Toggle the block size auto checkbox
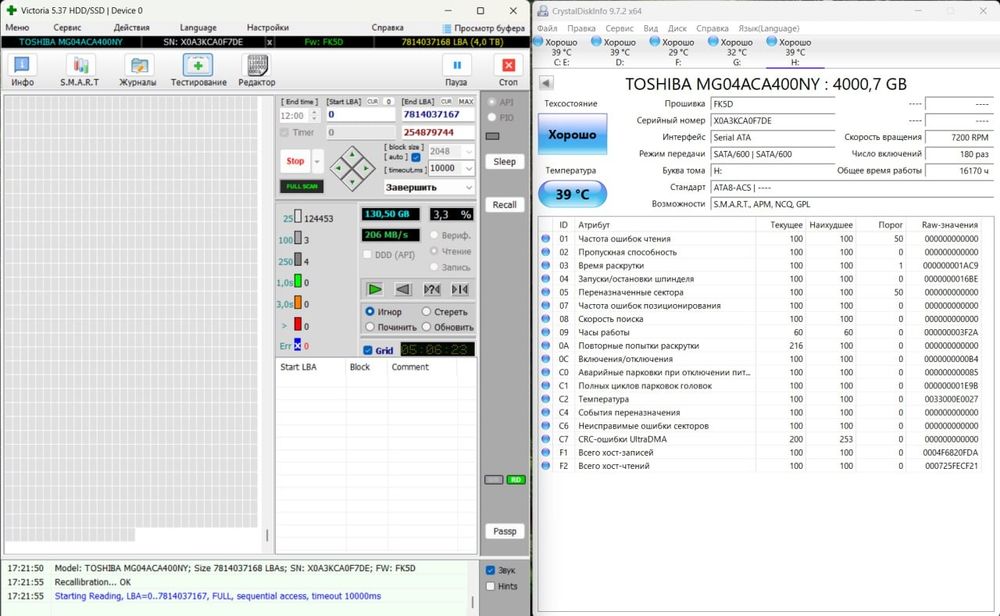 [x=416, y=157]
